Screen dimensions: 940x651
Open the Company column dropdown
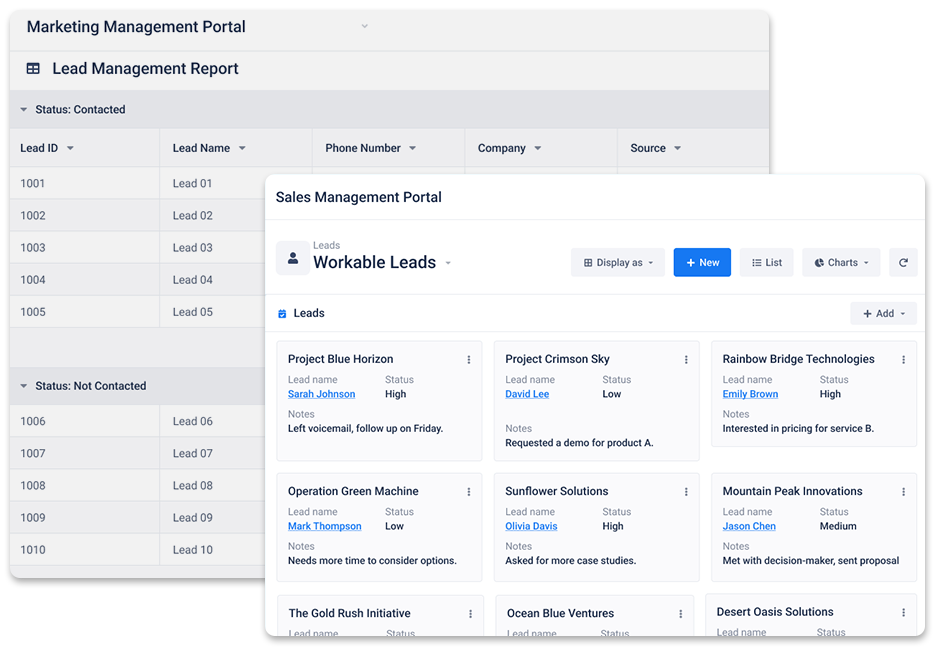(538, 148)
